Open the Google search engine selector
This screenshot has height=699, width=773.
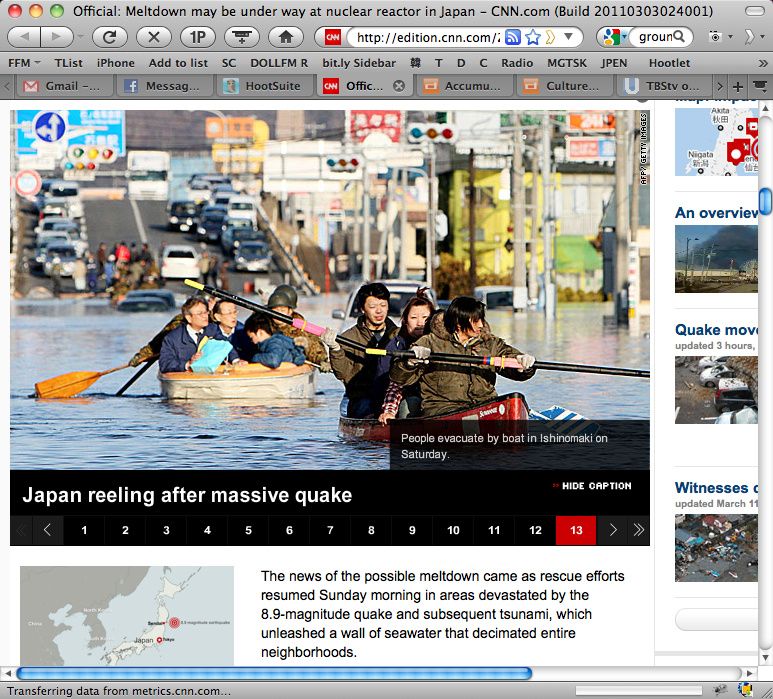pyautogui.click(x=613, y=37)
